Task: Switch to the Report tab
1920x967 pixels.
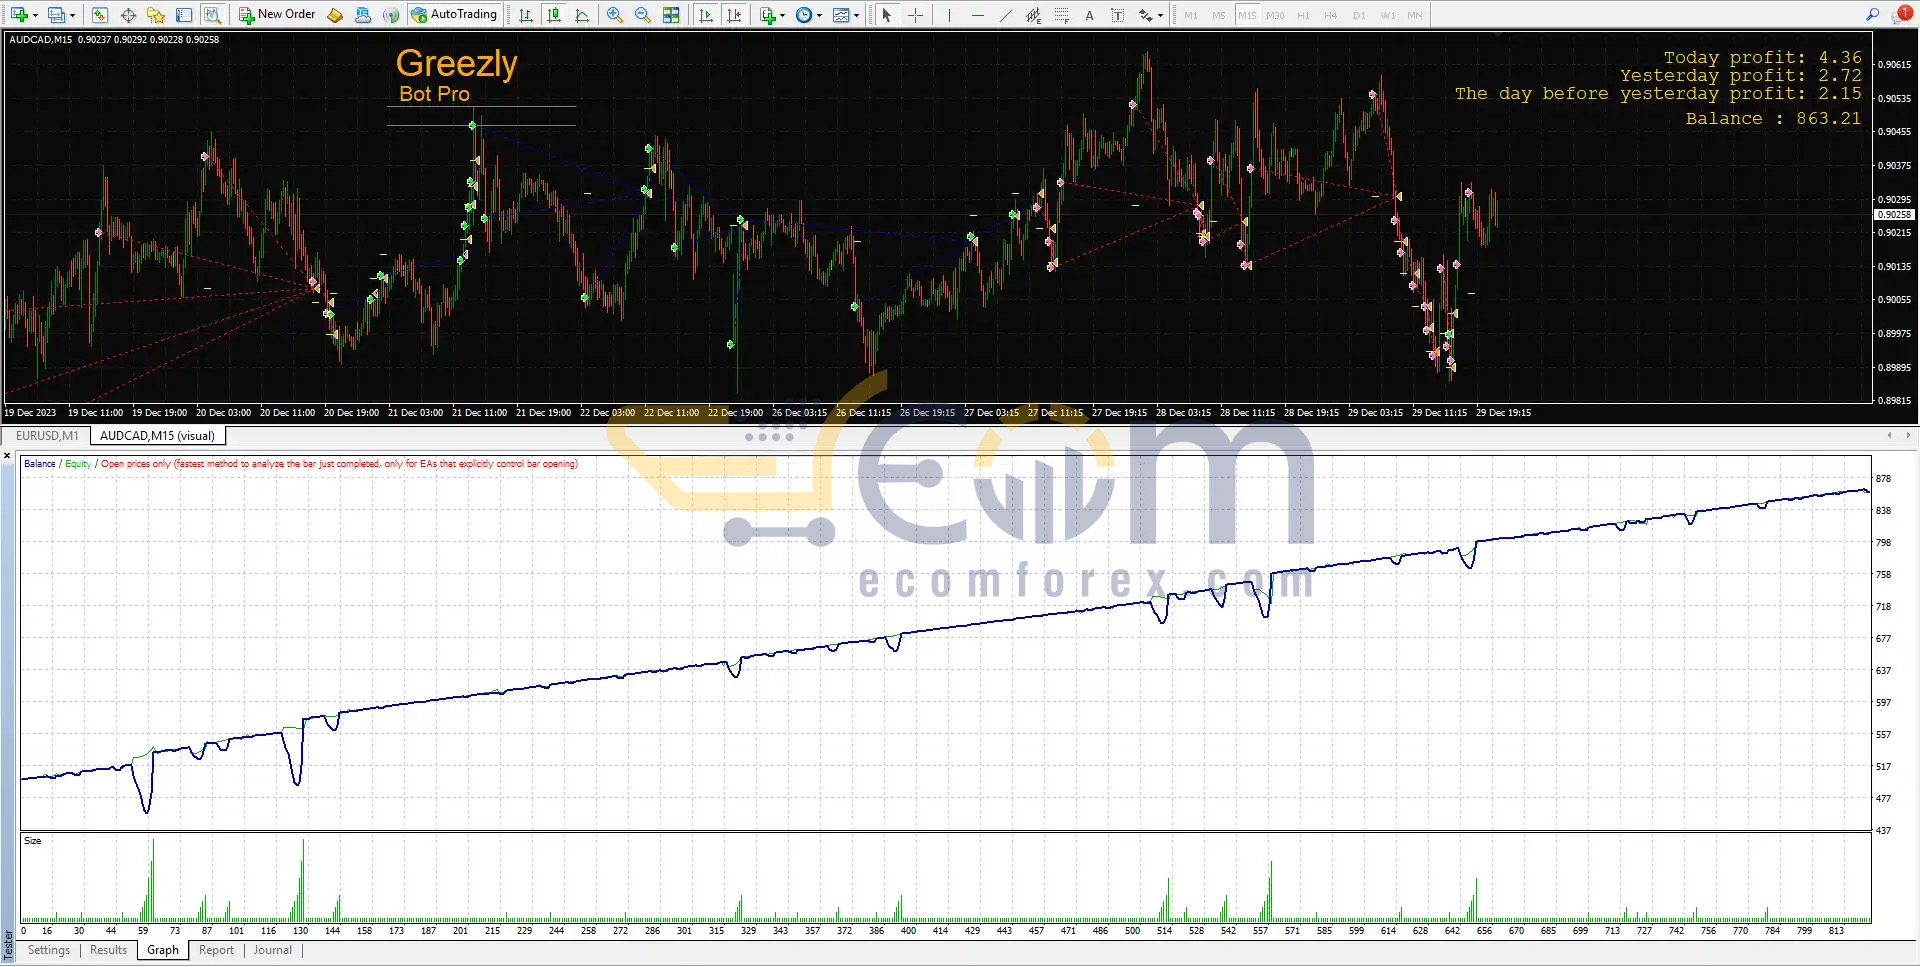Action: [x=216, y=950]
